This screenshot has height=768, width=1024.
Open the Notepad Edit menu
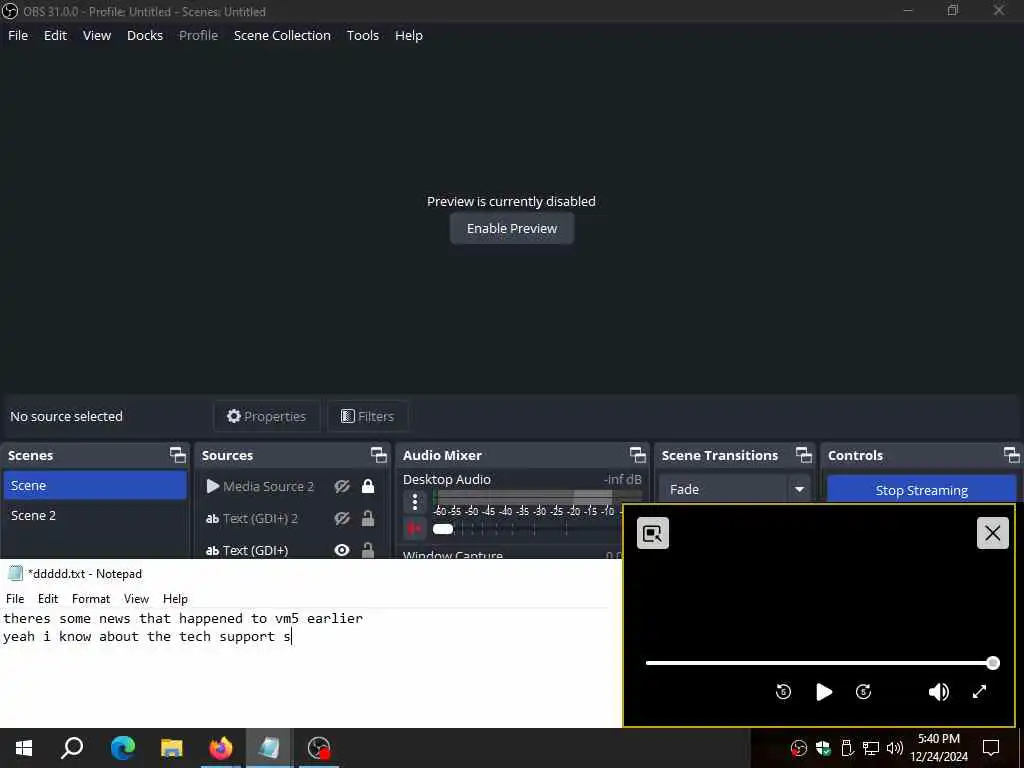coord(48,598)
